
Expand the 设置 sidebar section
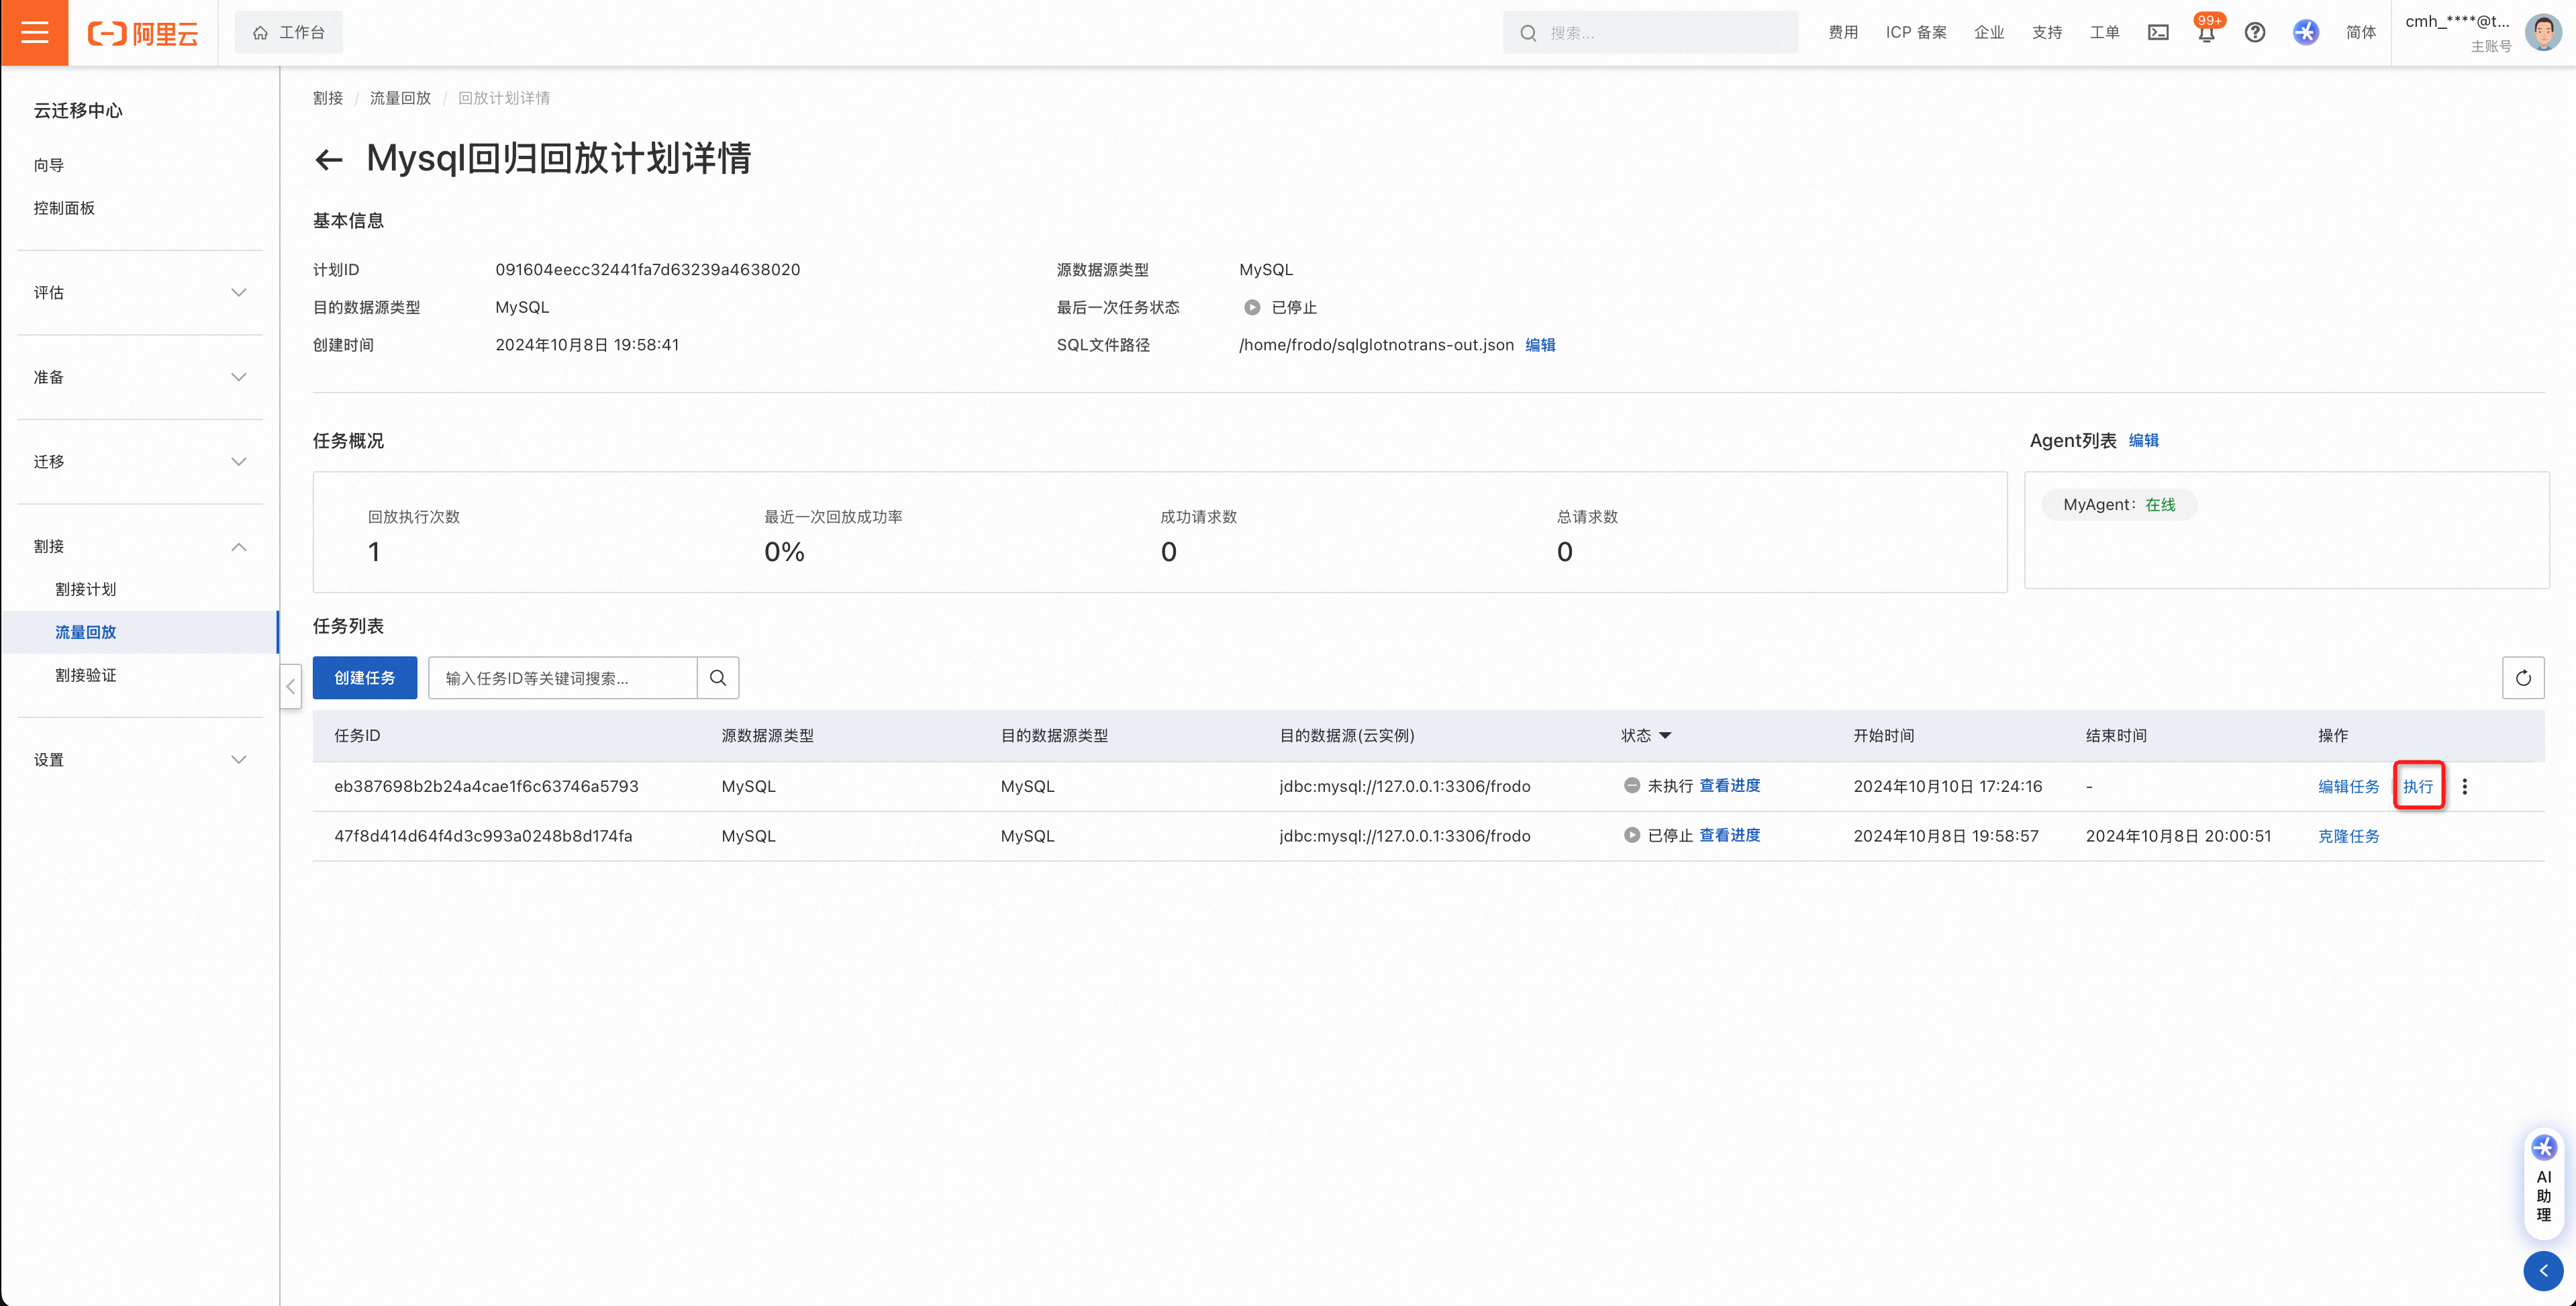coord(140,760)
